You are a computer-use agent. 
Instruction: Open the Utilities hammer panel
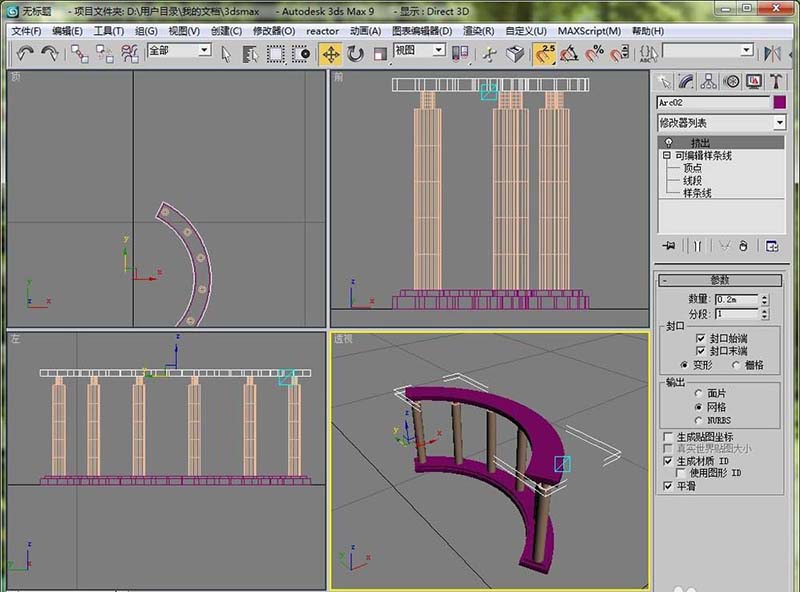tap(775, 82)
